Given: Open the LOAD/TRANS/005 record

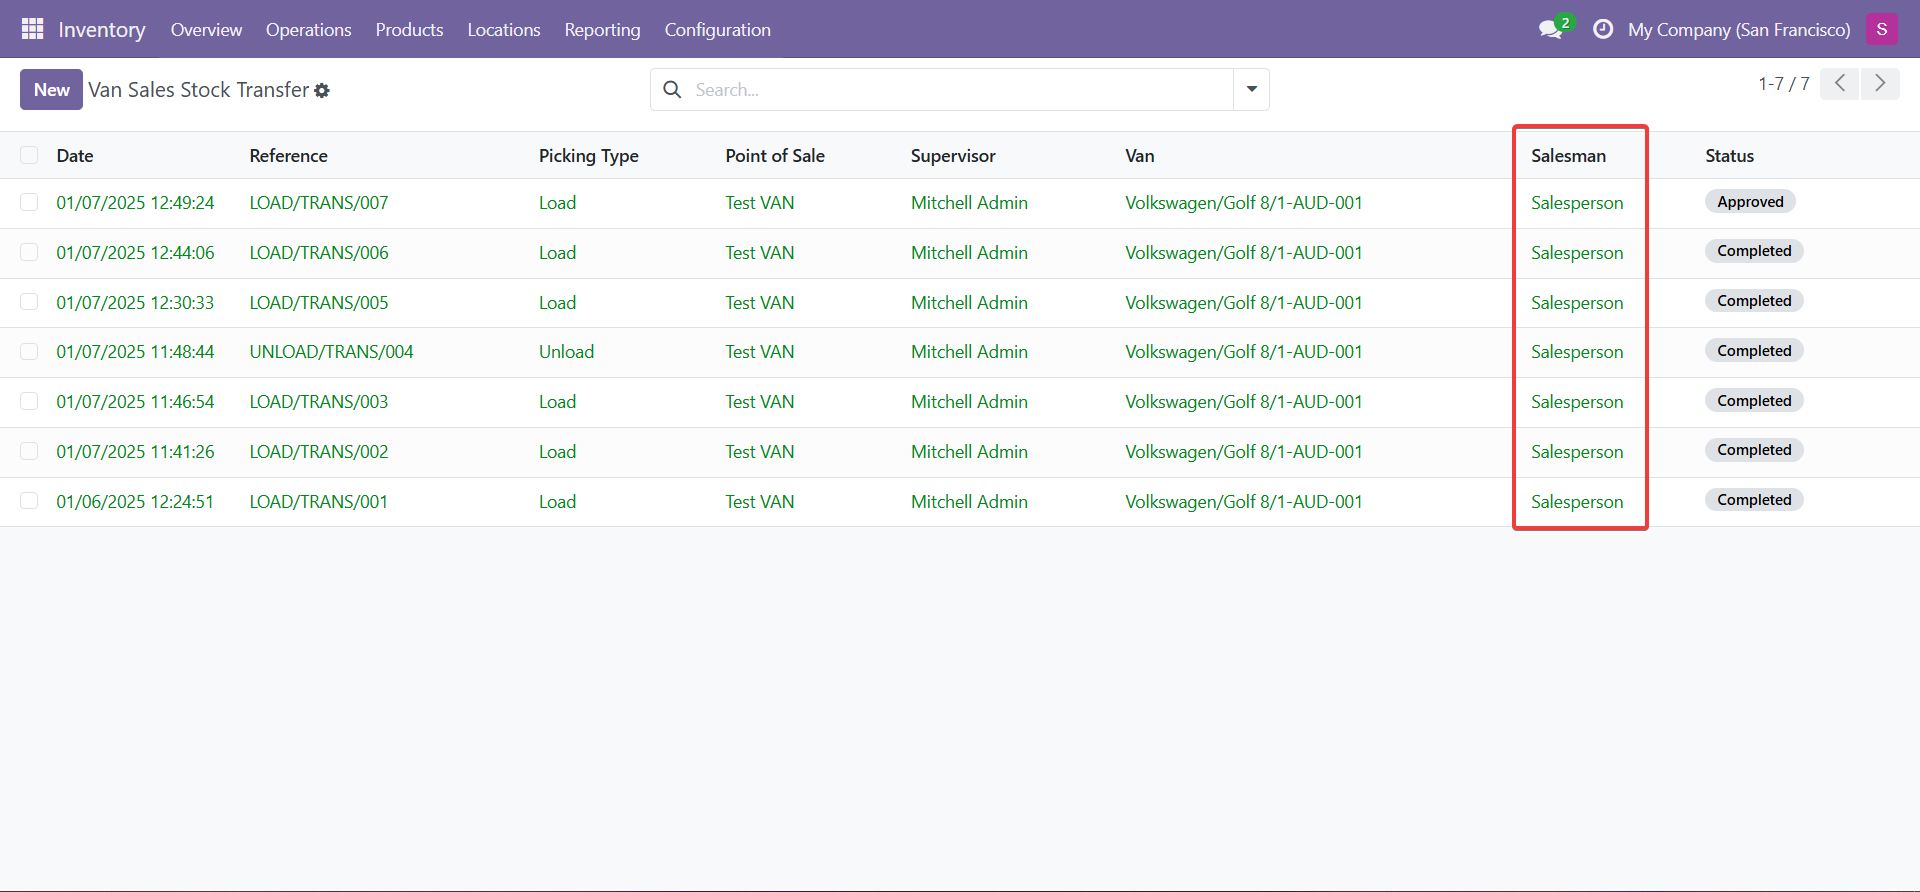Looking at the screenshot, I should click(318, 303).
